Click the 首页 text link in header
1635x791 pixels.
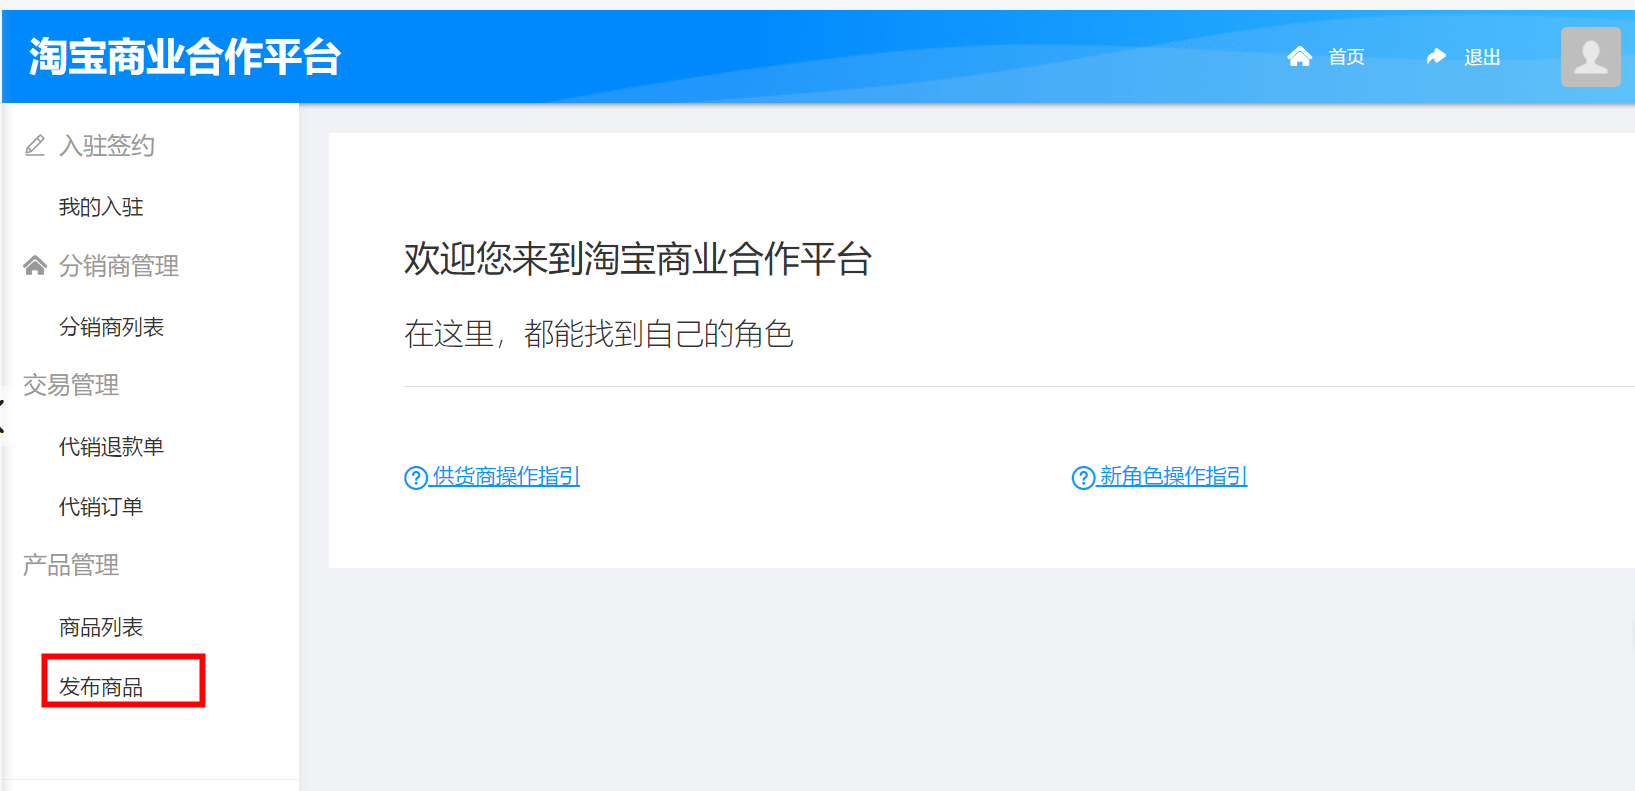click(x=1346, y=57)
